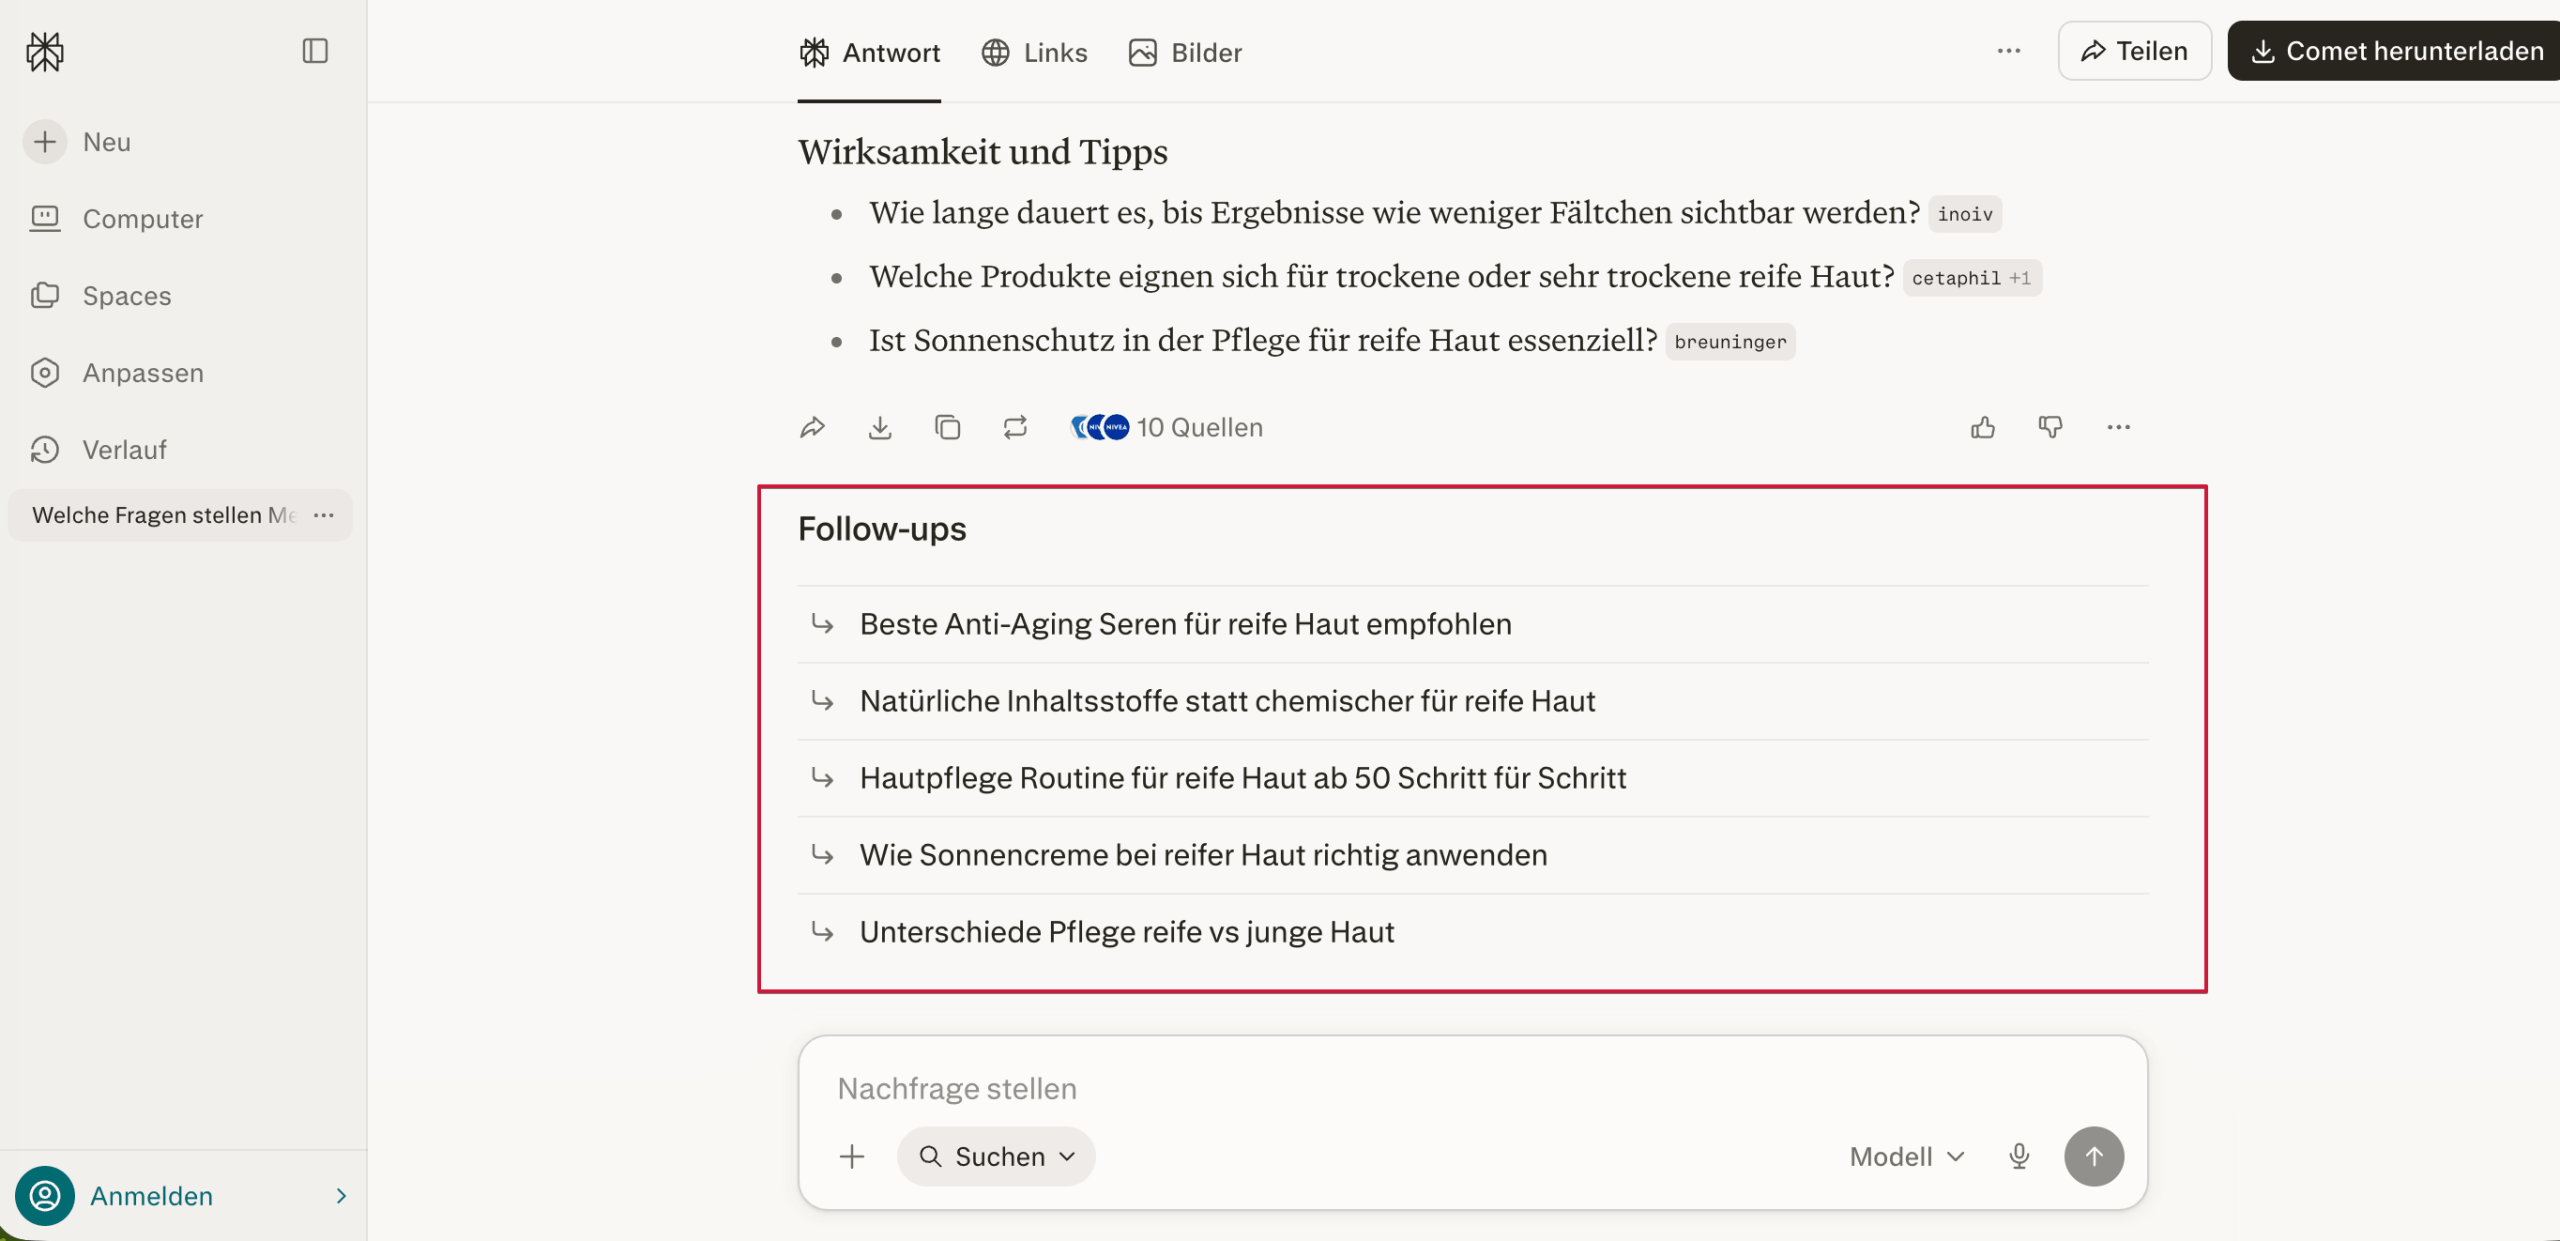Copy the answer with the copy icon
This screenshot has width=2560, height=1241.
click(947, 428)
